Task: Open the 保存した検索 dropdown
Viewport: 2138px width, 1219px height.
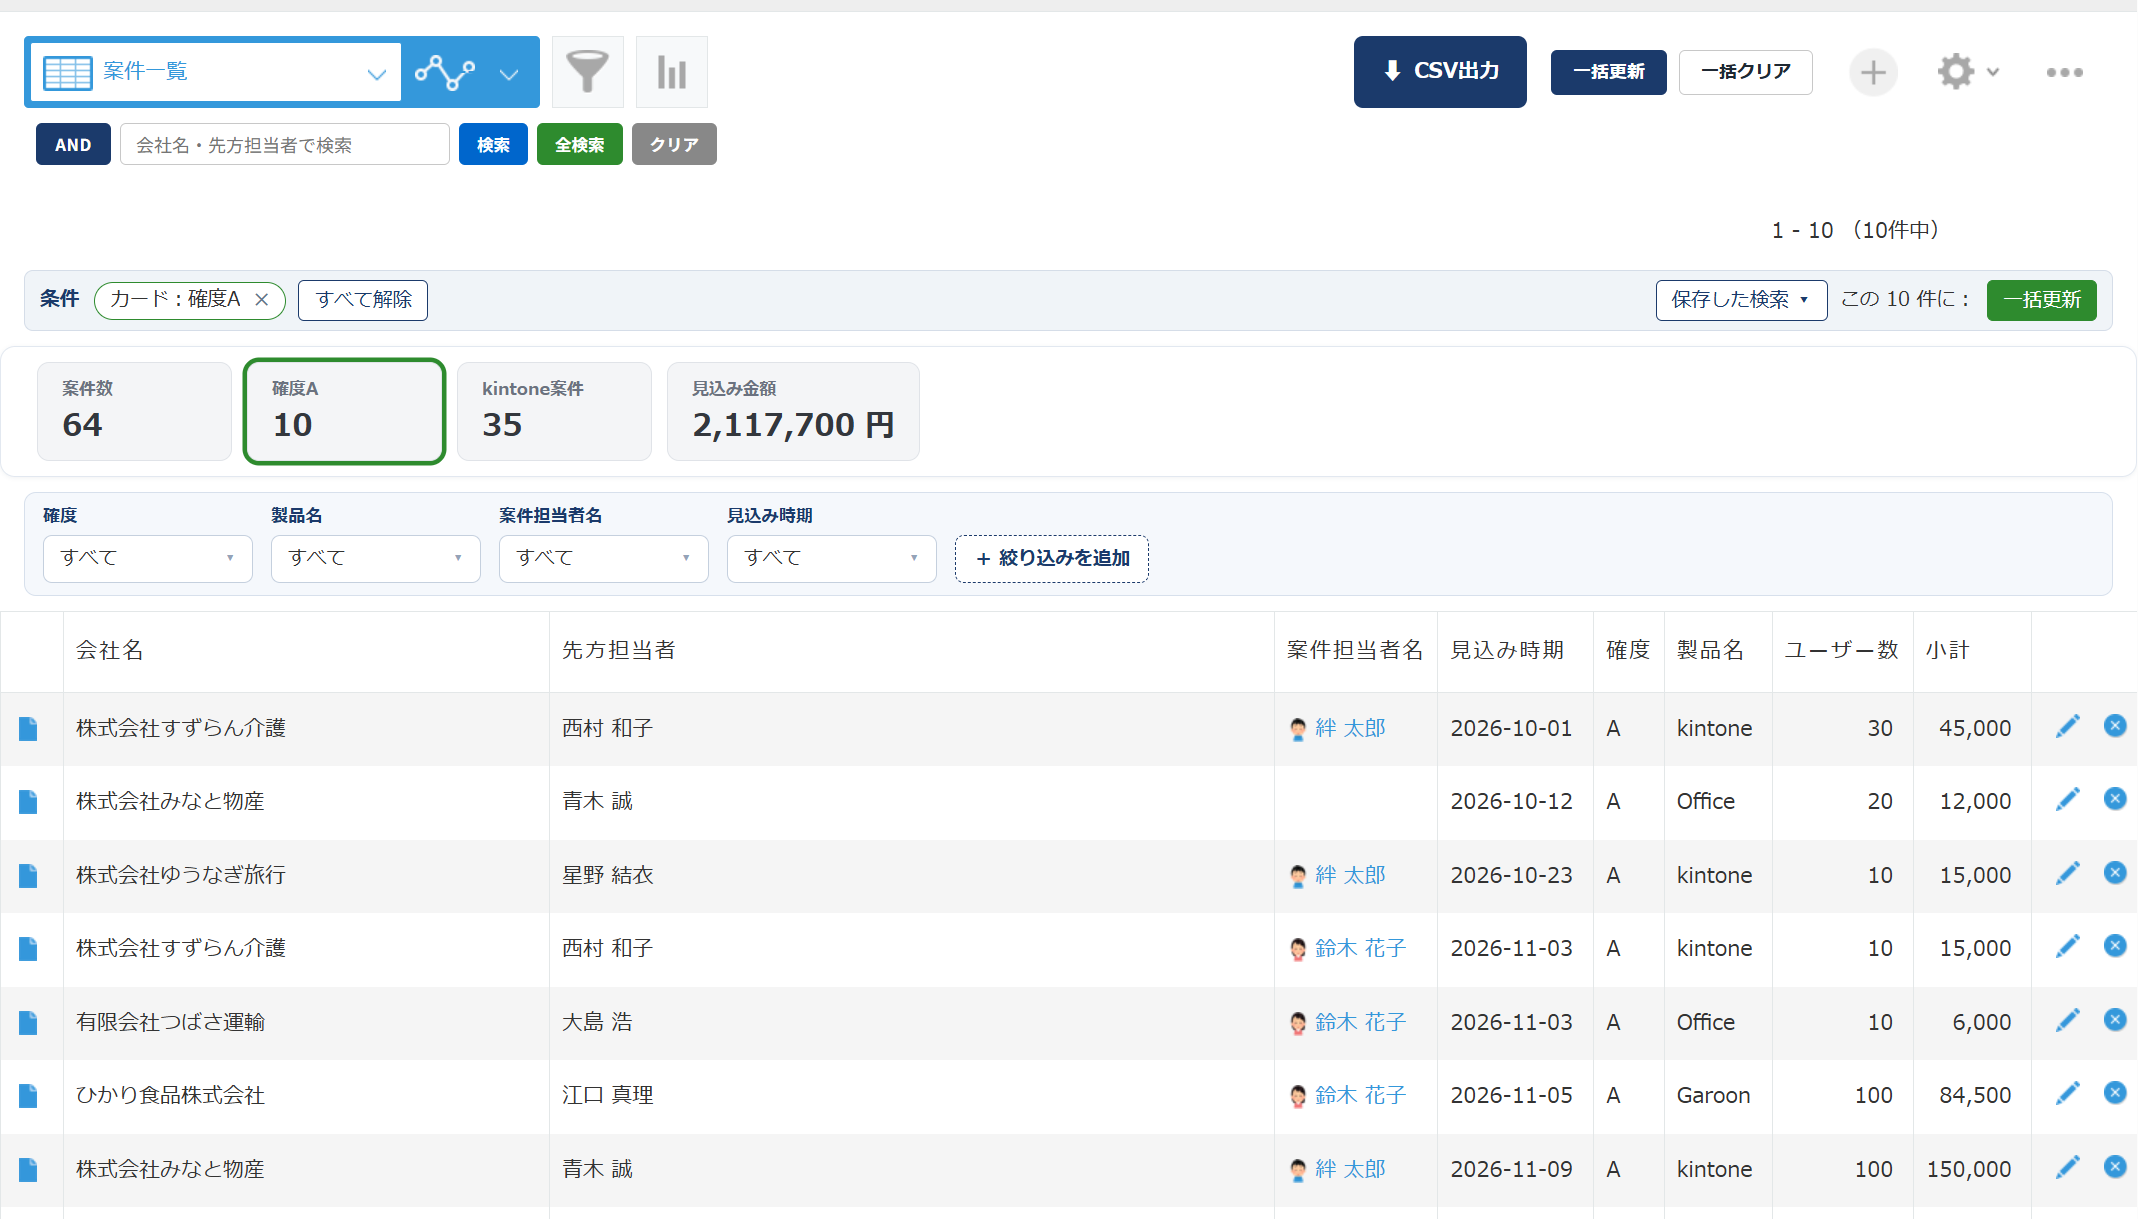Action: tap(1741, 300)
